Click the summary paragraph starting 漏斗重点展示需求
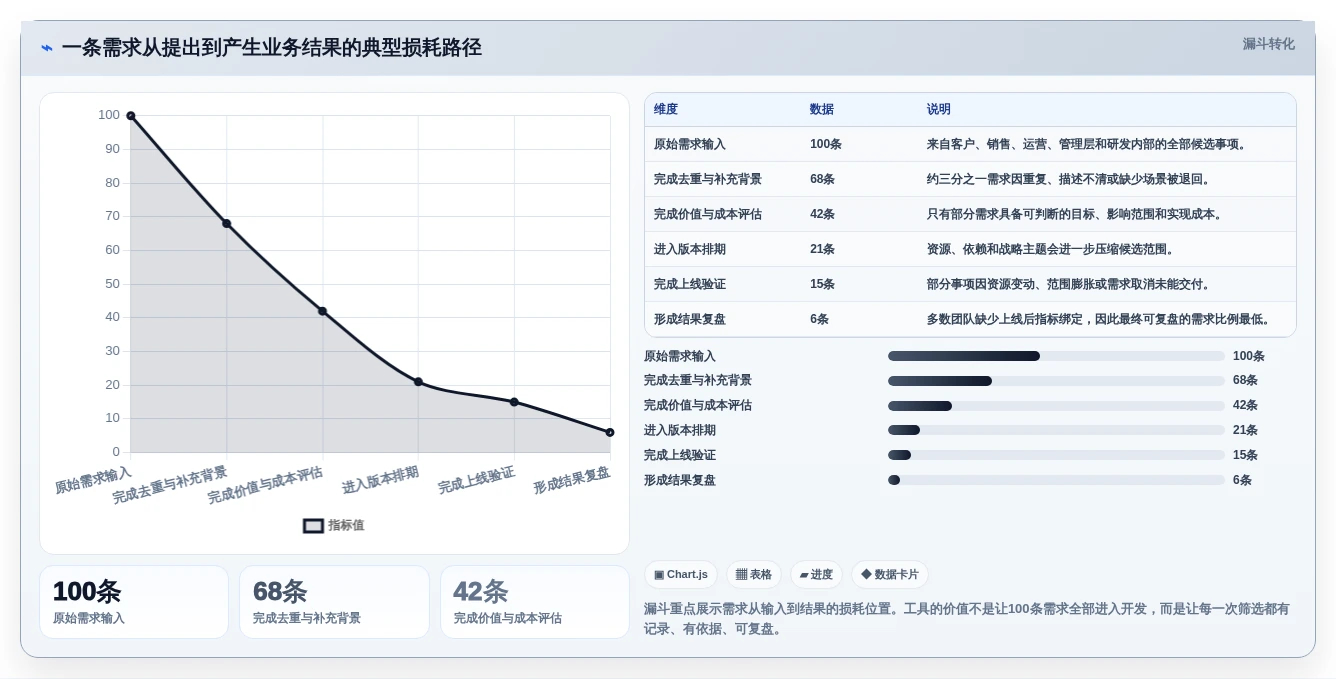Viewport: 1336px width, 679px height. point(967,619)
